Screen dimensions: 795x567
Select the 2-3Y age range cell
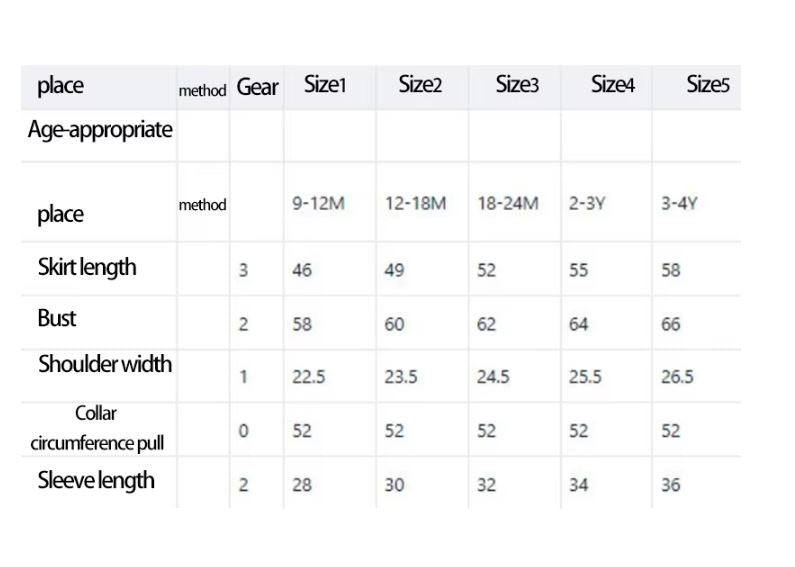pos(588,203)
